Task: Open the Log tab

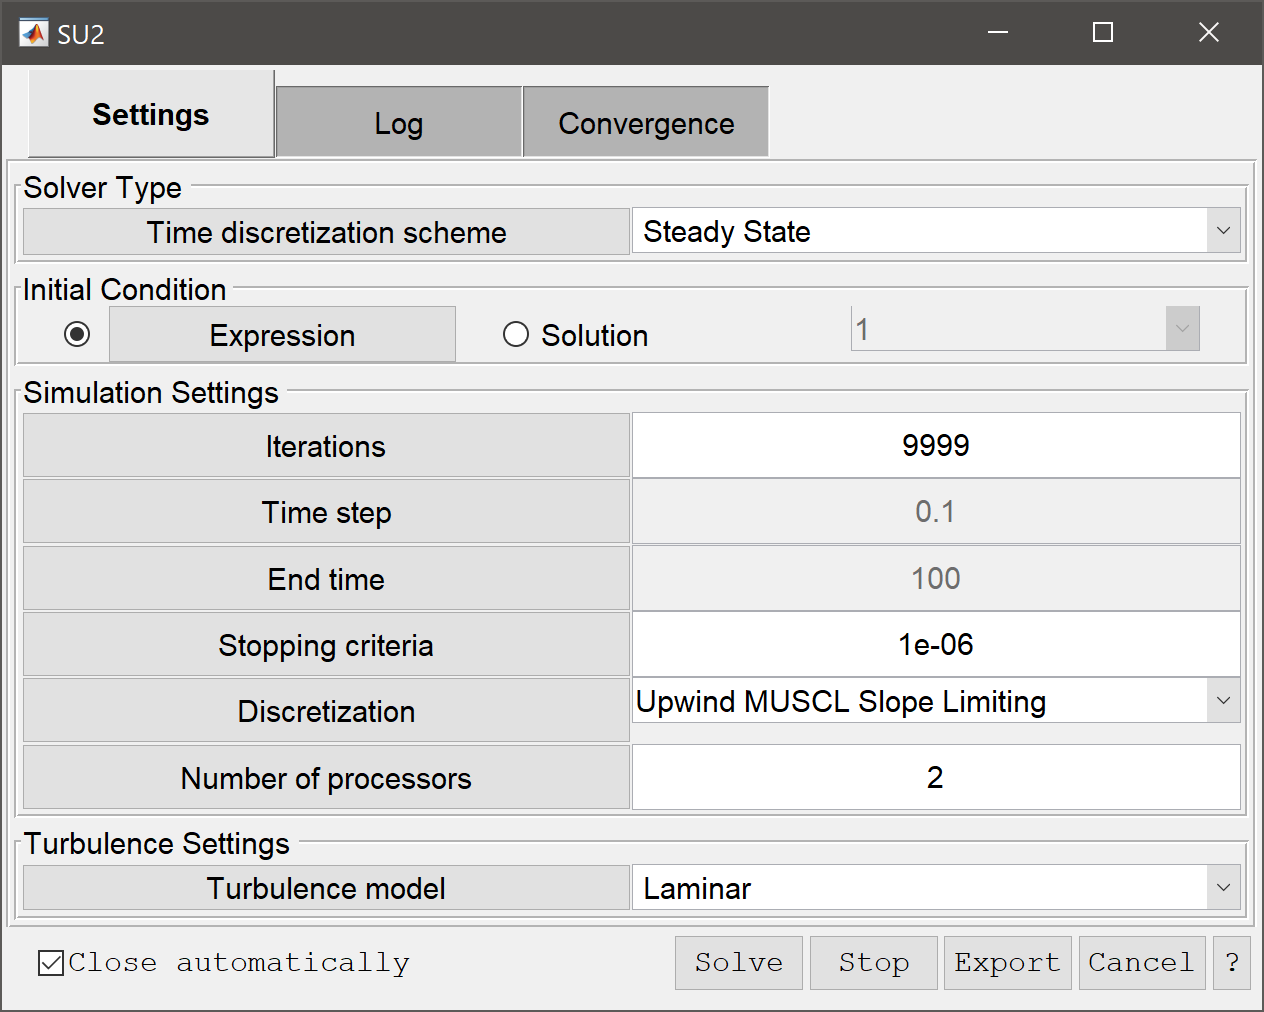Action: 399,122
